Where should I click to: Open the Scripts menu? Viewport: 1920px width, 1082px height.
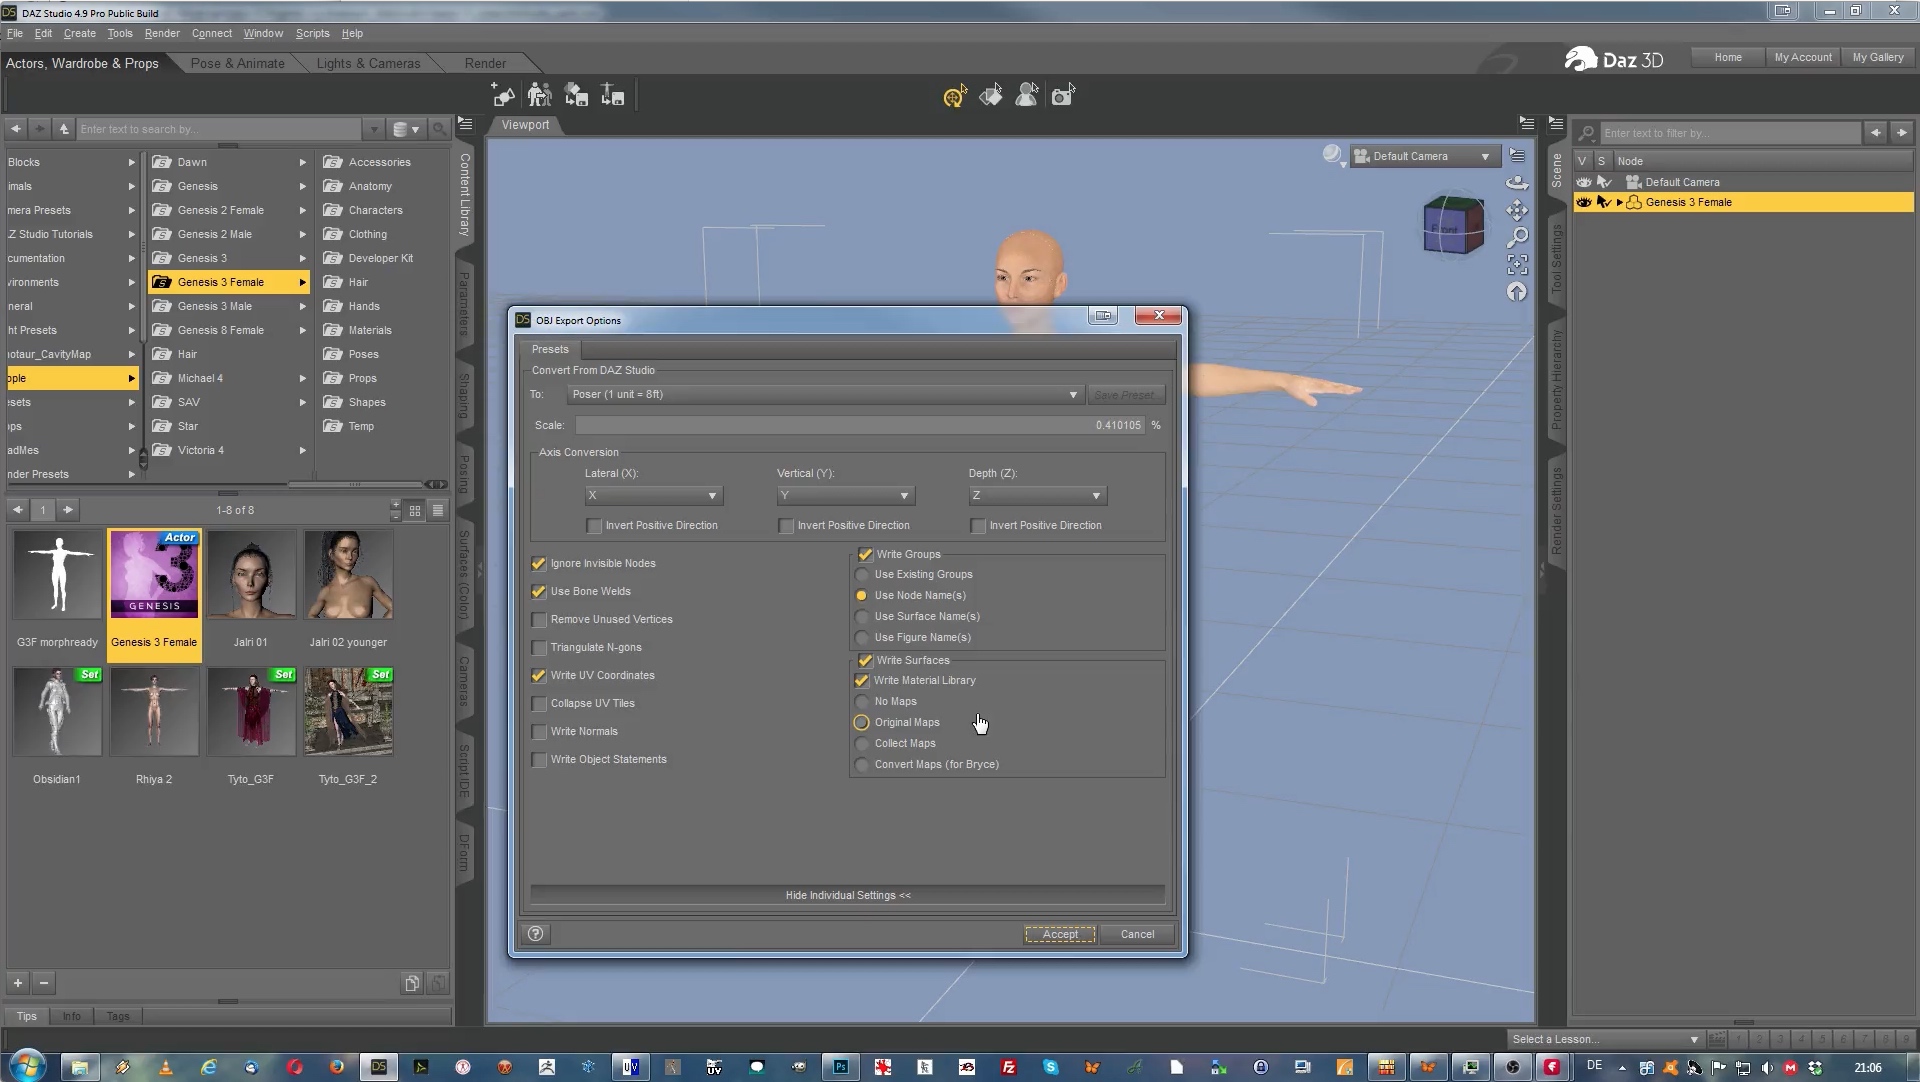(x=312, y=34)
